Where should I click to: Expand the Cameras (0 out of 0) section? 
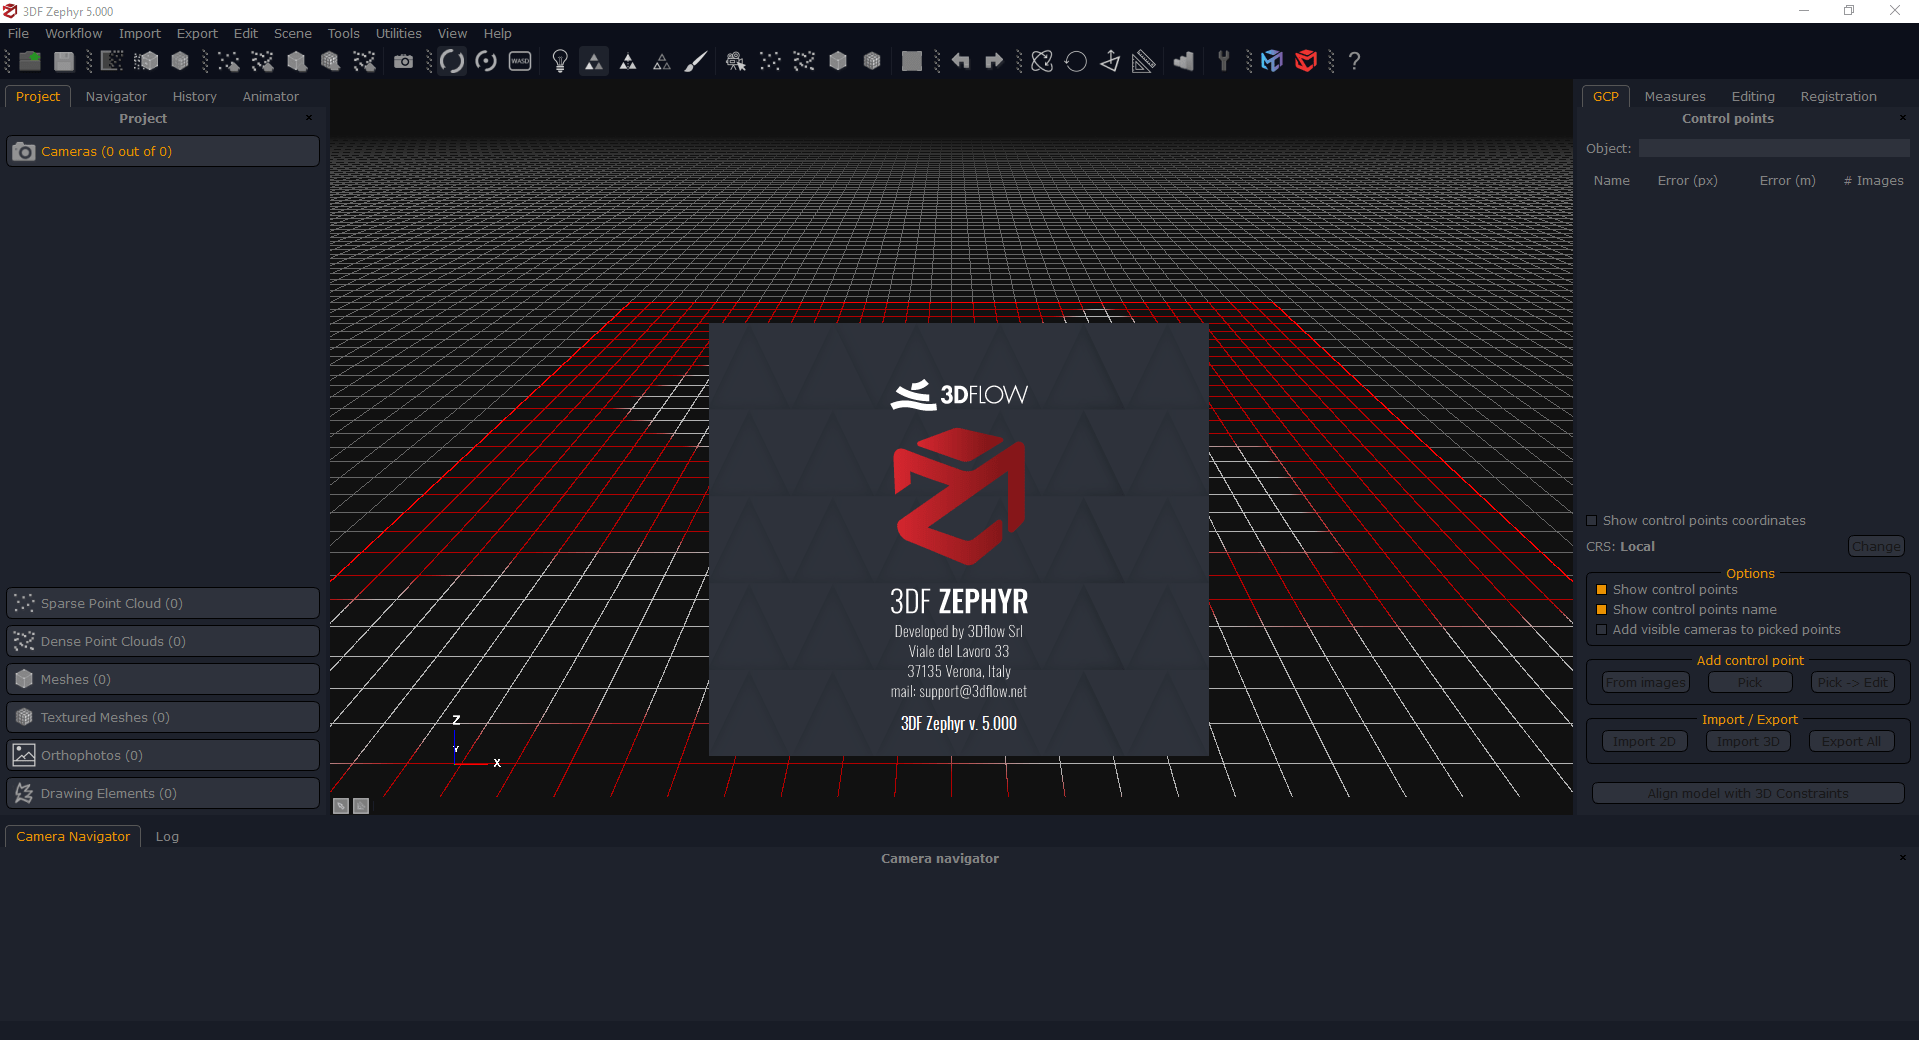(163, 151)
